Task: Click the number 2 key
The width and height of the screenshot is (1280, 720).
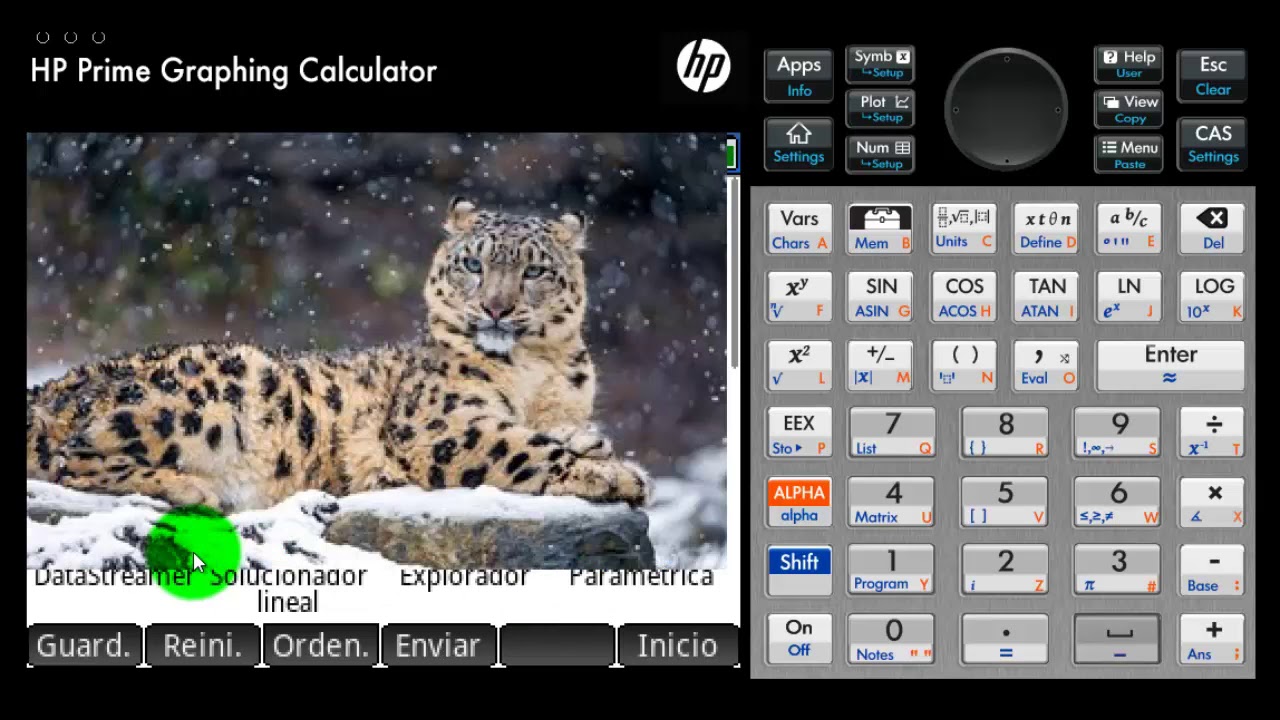Action: 1005,571
